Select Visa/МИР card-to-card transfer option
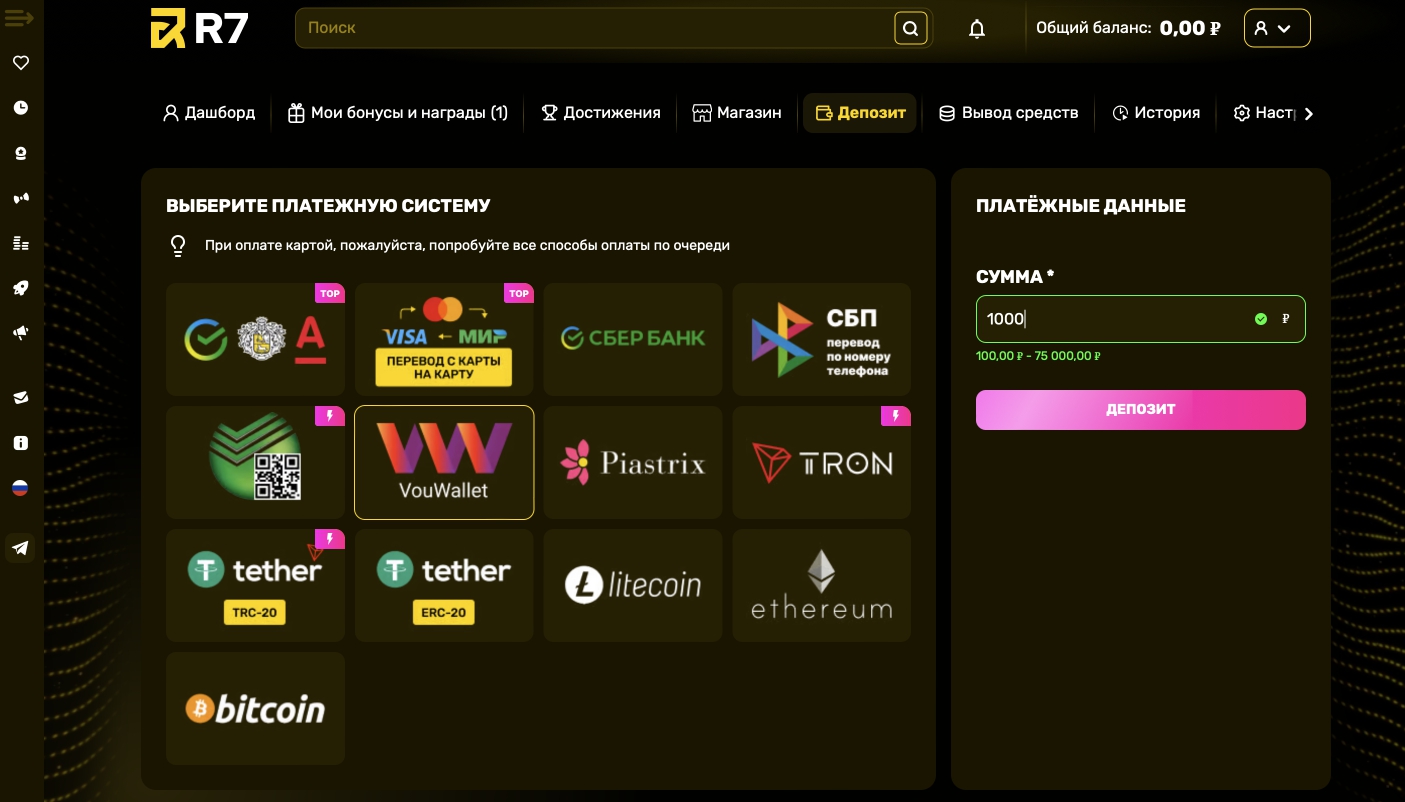The height and width of the screenshot is (802, 1405). [444, 339]
